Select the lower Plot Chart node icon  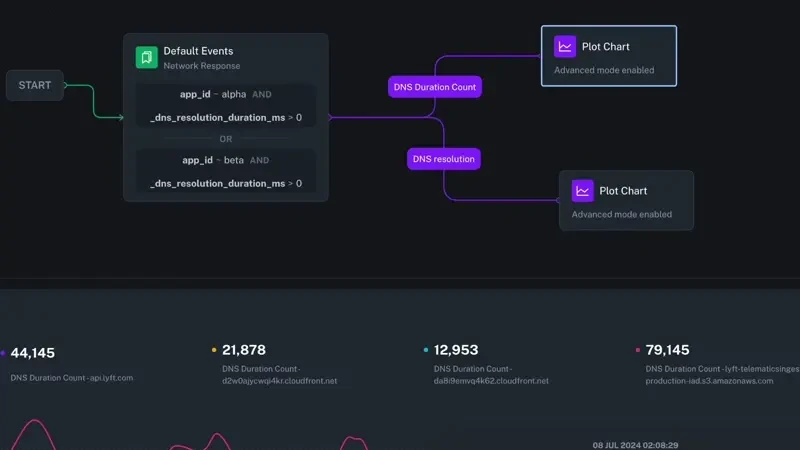582,191
